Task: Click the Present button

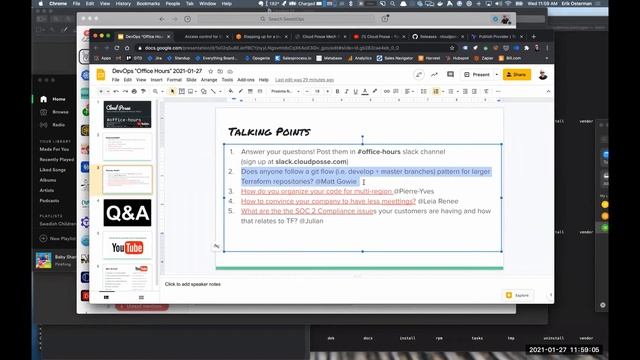Action: 477,75
